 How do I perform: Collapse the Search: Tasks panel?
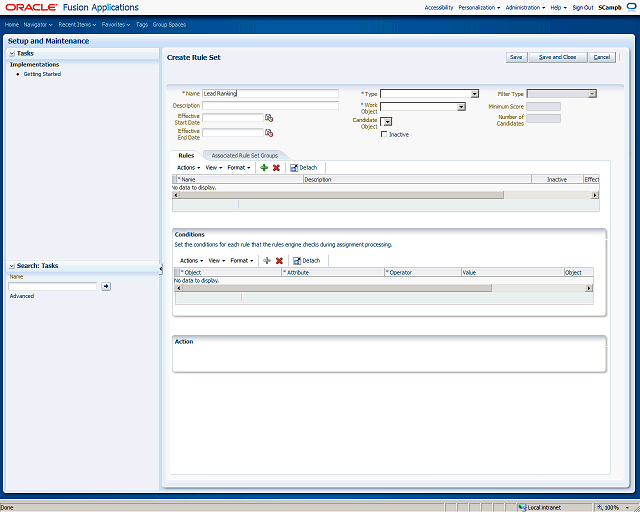click(x=12, y=266)
